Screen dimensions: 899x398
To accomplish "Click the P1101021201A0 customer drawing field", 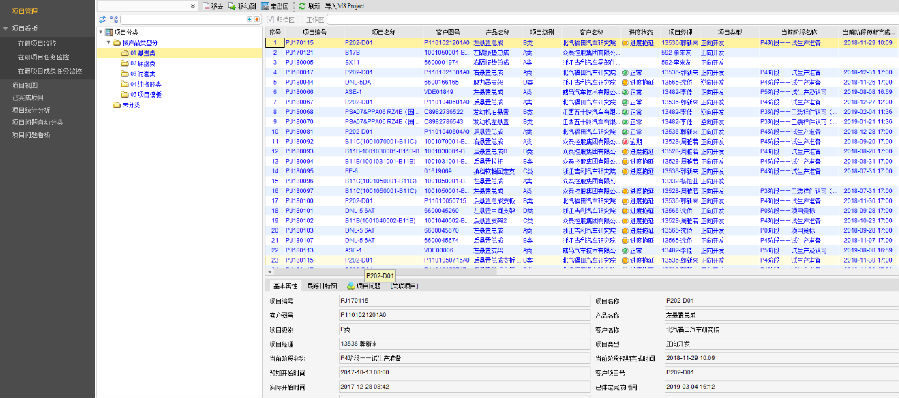I will coord(464,315).
